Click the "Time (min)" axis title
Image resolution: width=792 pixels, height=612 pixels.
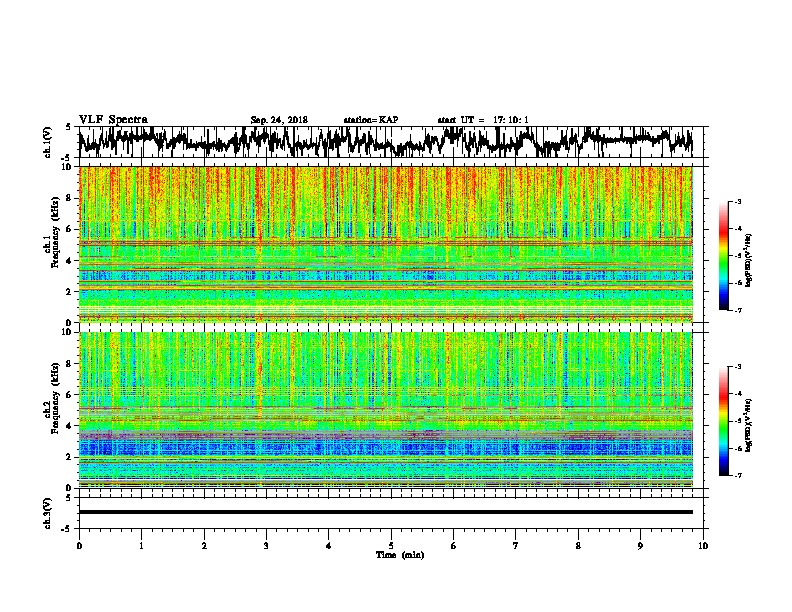400,555
